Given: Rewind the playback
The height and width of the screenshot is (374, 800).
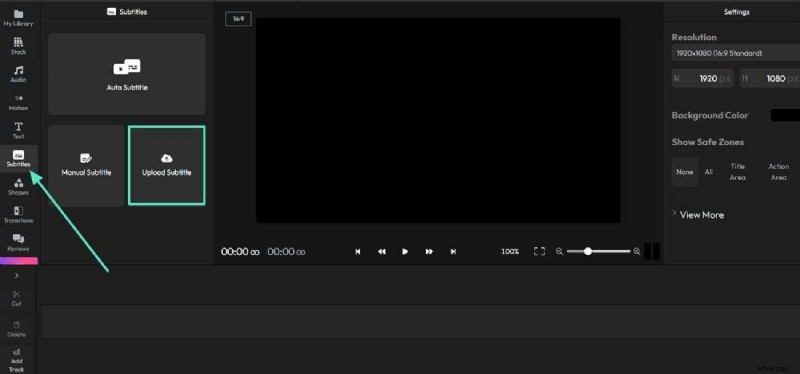Looking at the screenshot, I should click(382, 252).
